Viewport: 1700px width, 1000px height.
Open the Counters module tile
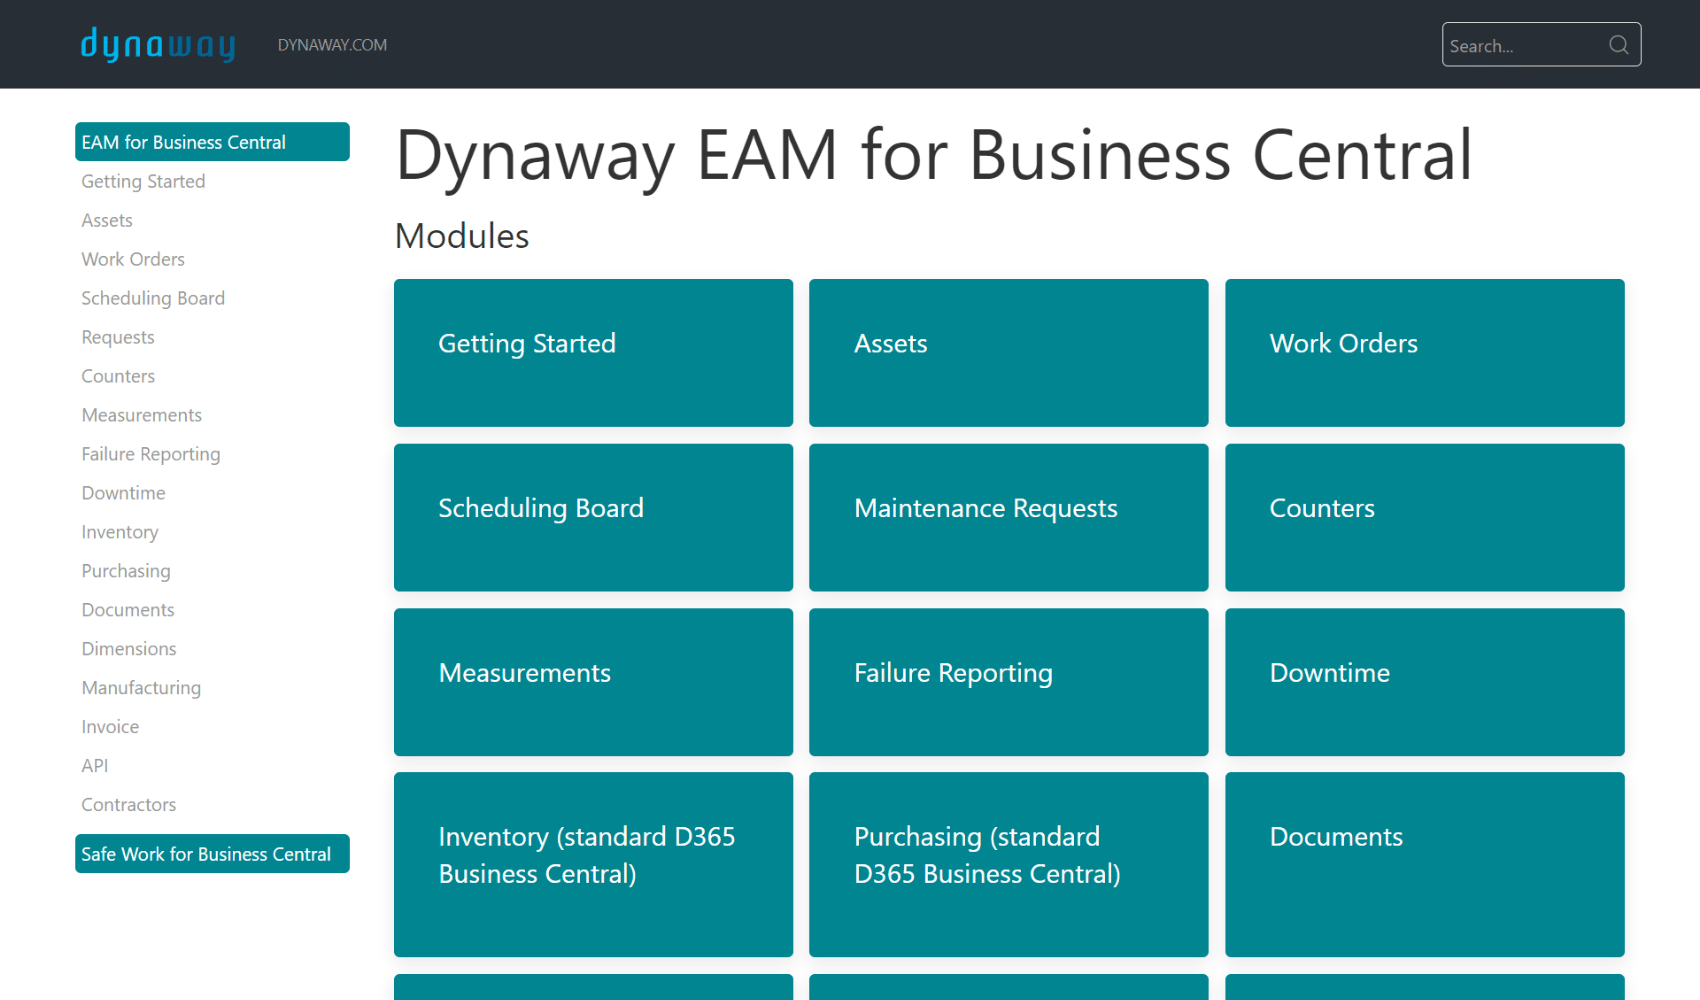(1425, 518)
